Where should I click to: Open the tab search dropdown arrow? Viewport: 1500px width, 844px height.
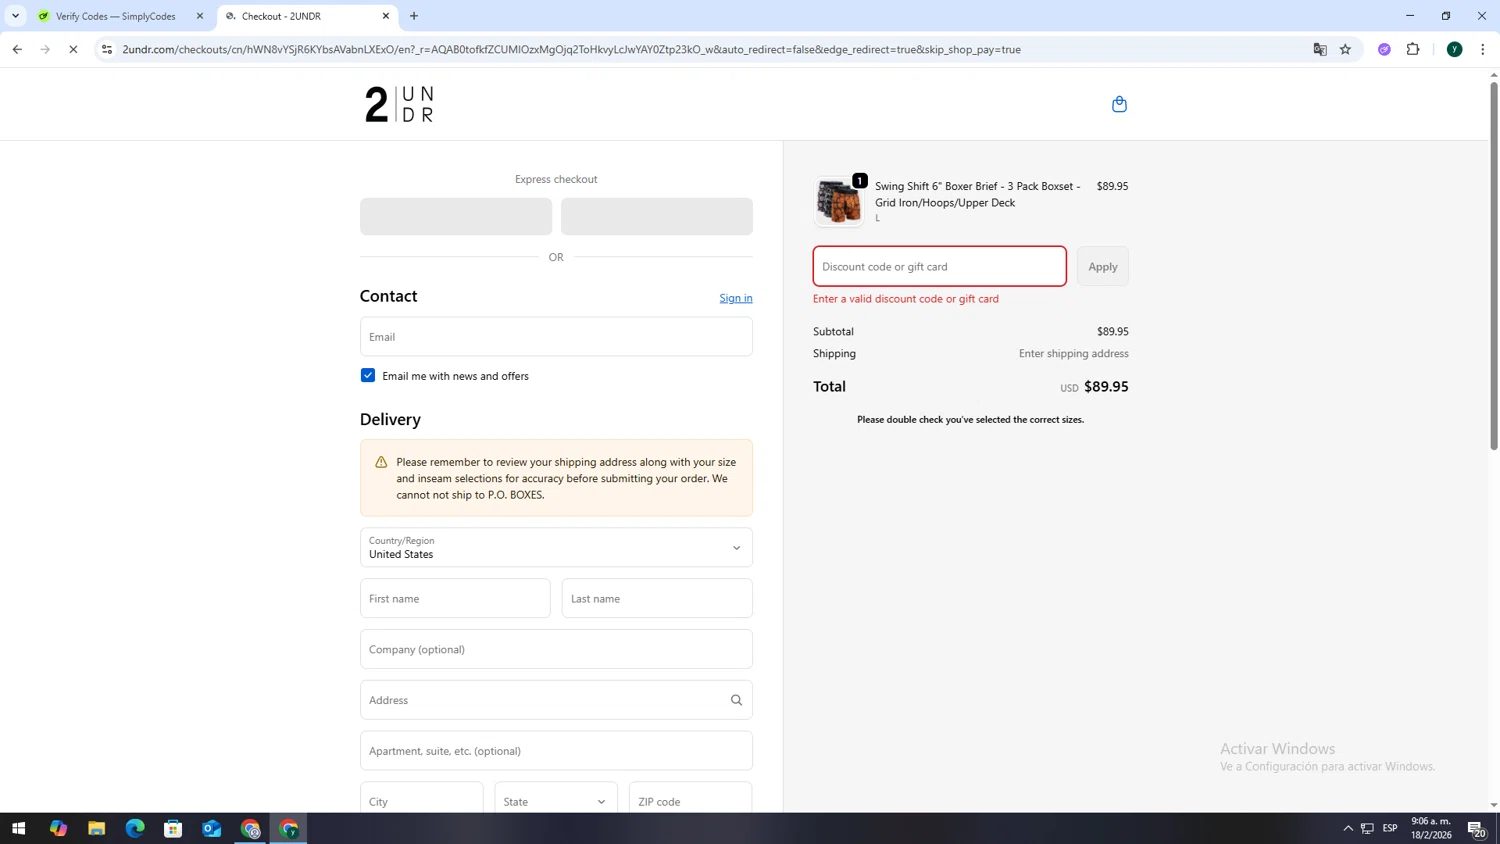15,16
